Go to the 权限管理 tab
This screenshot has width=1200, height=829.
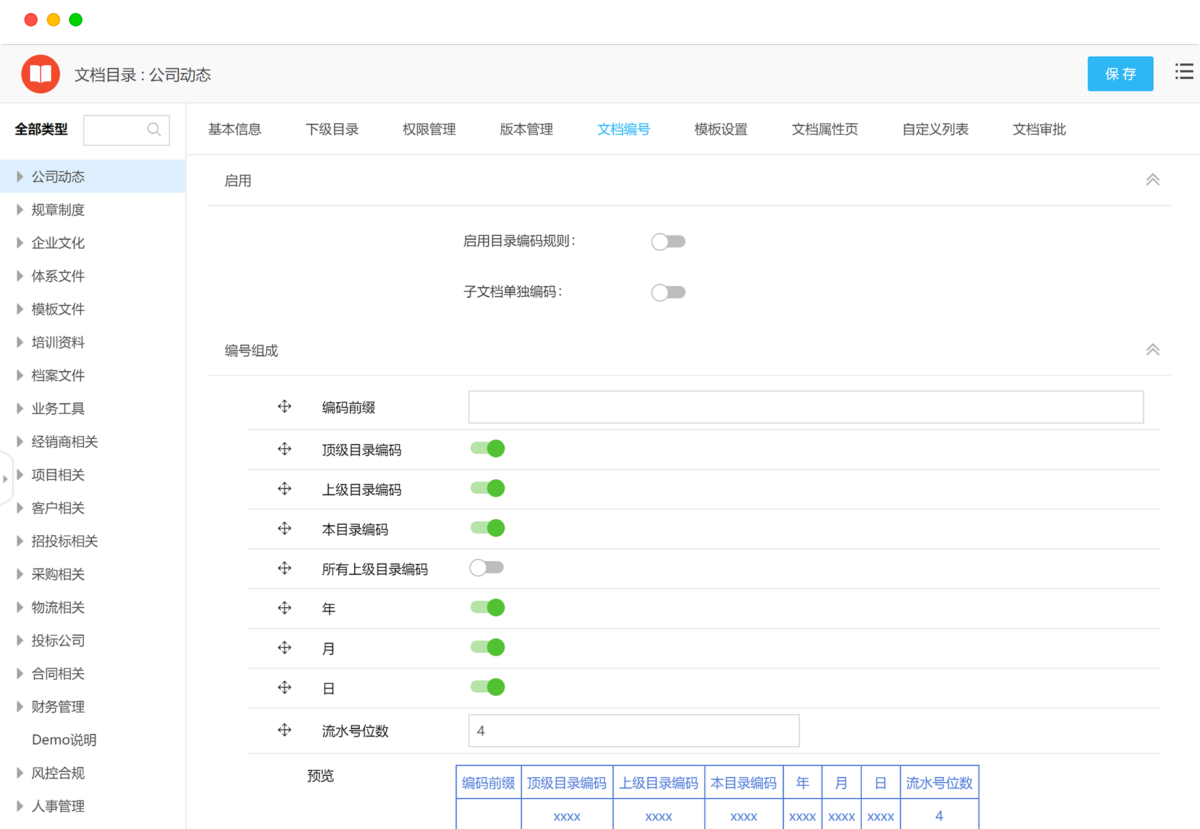(x=429, y=129)
